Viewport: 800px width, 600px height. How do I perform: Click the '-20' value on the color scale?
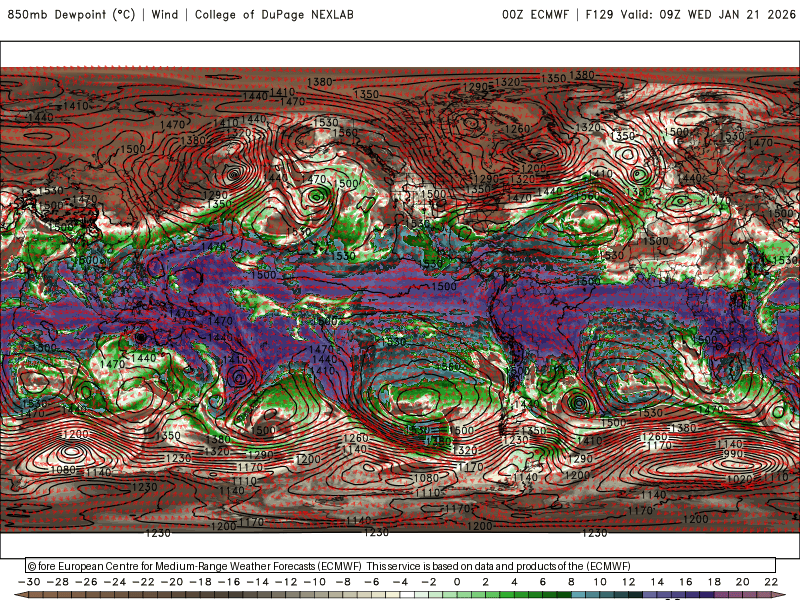coord(172,582)
